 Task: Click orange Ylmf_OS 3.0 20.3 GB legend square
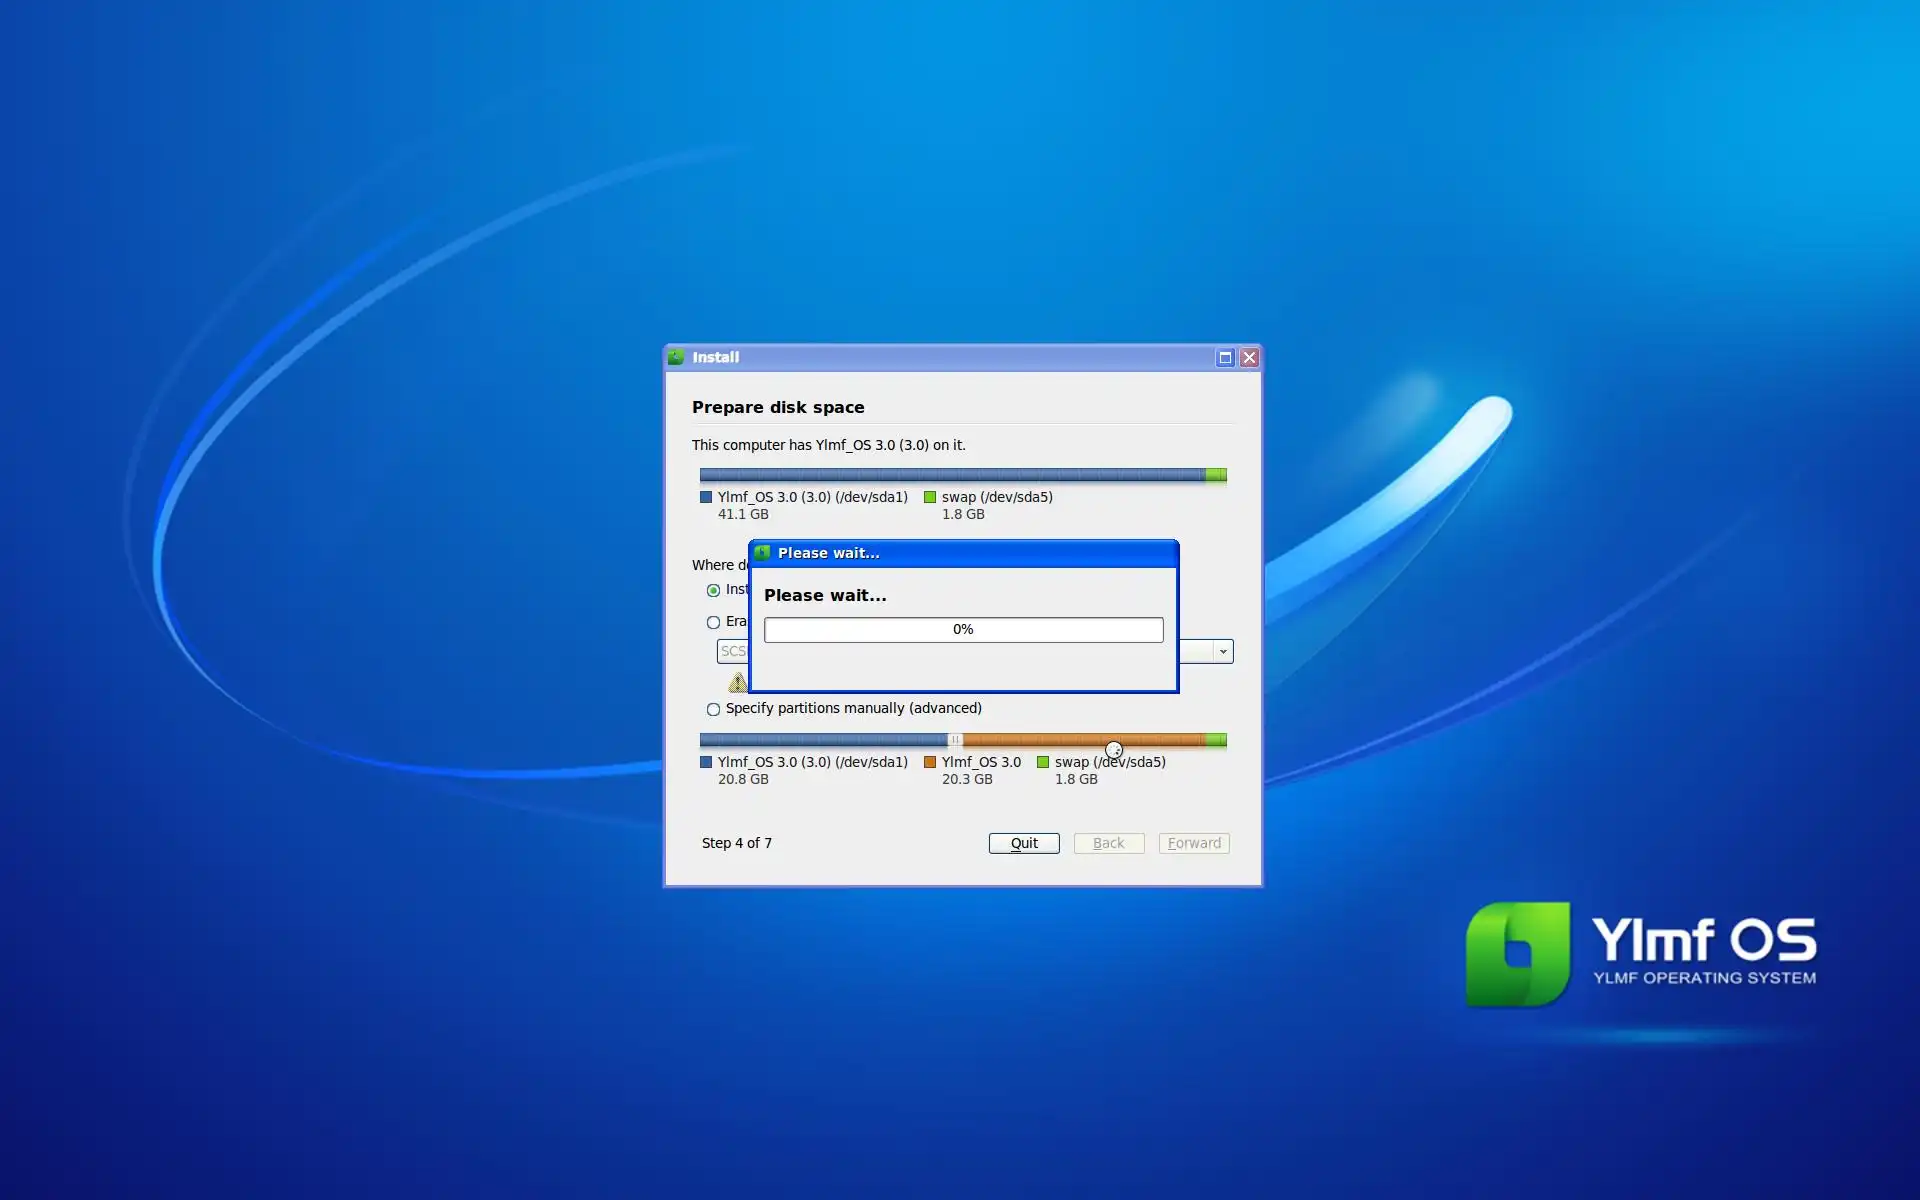coord(930,762)
